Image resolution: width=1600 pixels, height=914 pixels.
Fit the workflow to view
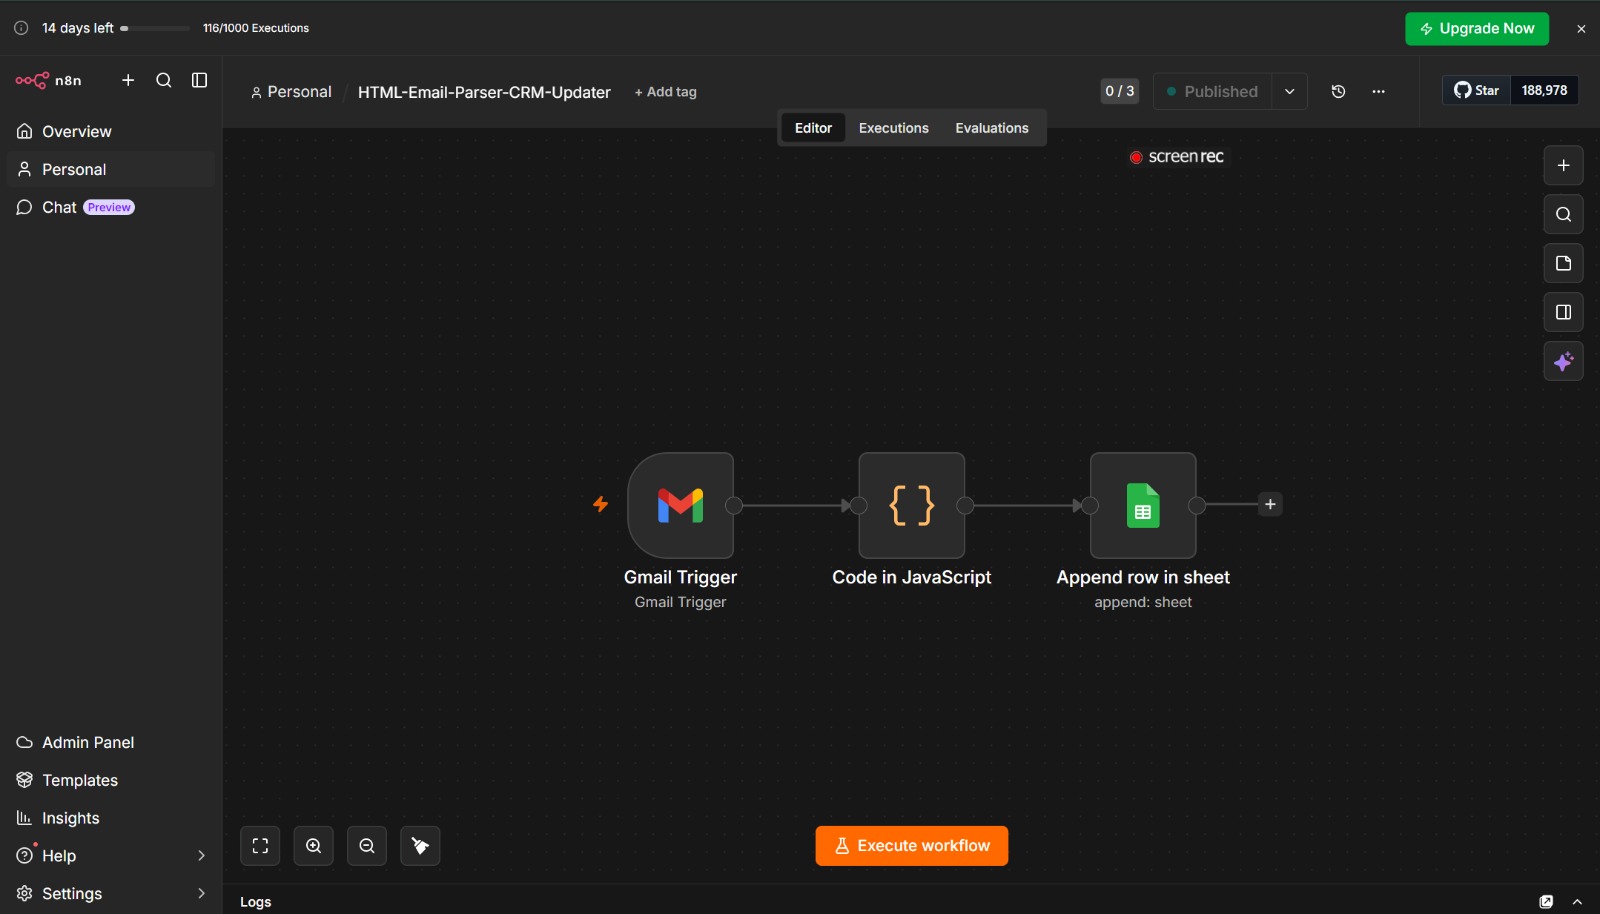[x=260, y=846]
